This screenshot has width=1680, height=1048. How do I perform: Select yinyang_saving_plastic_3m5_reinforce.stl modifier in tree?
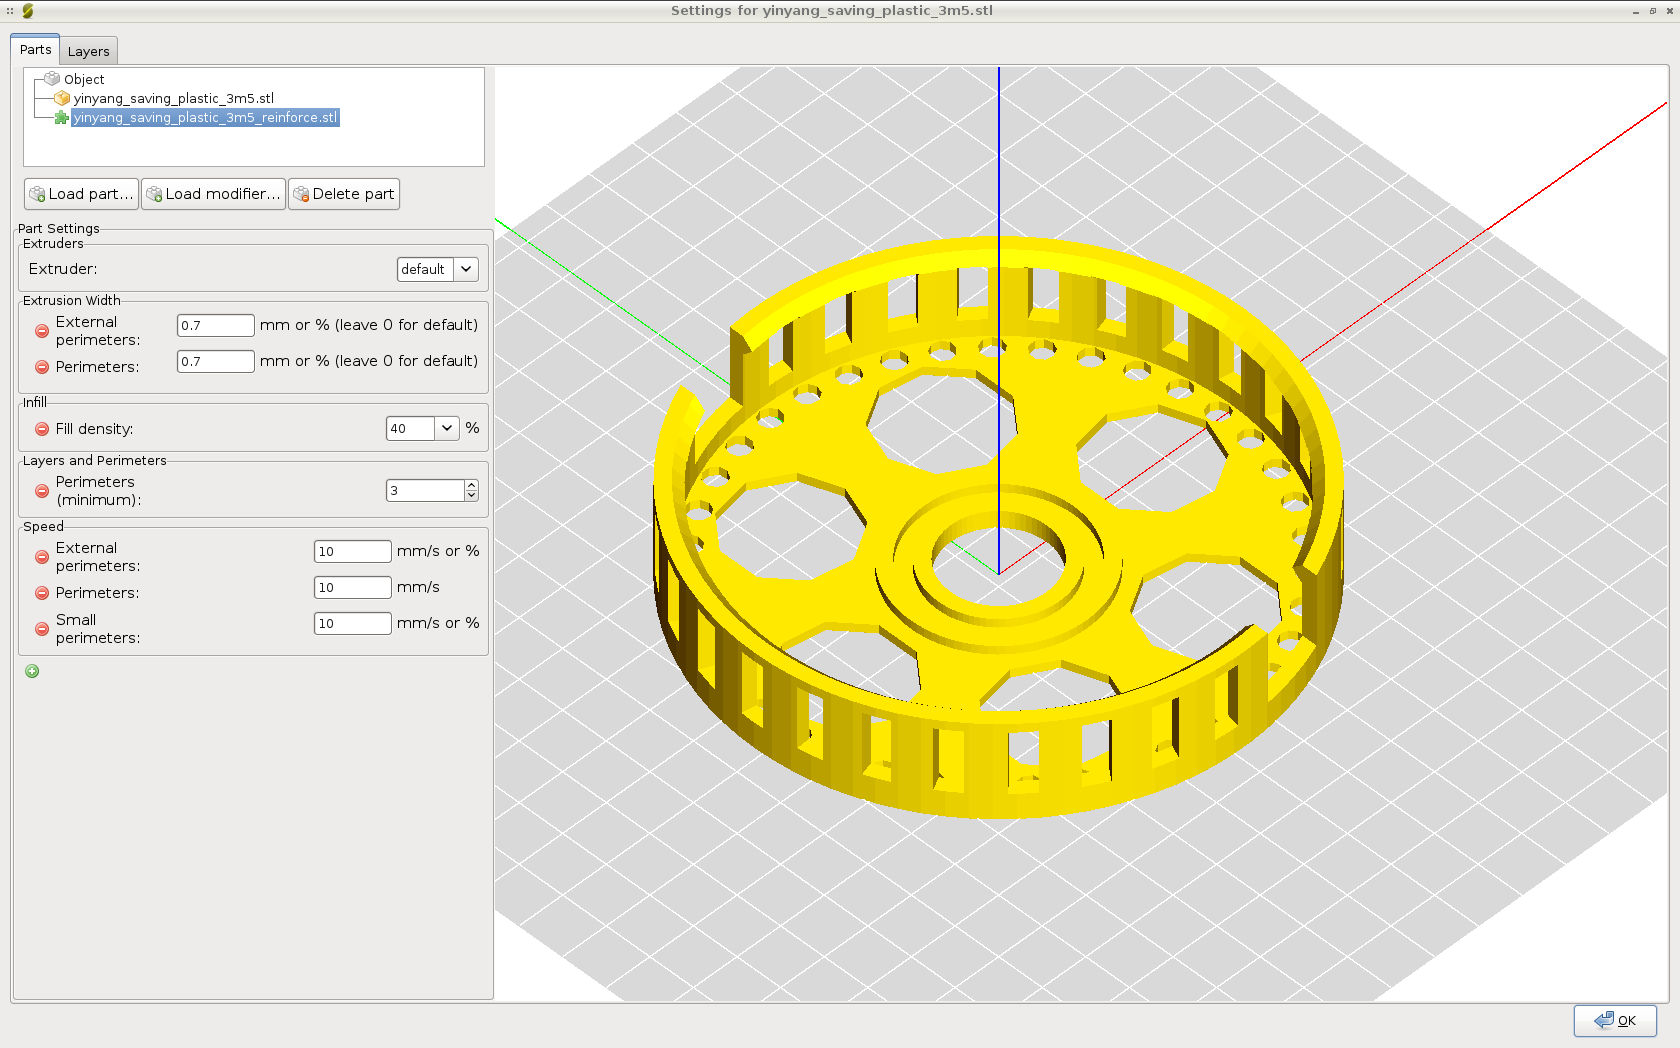[x=205, y=118]
